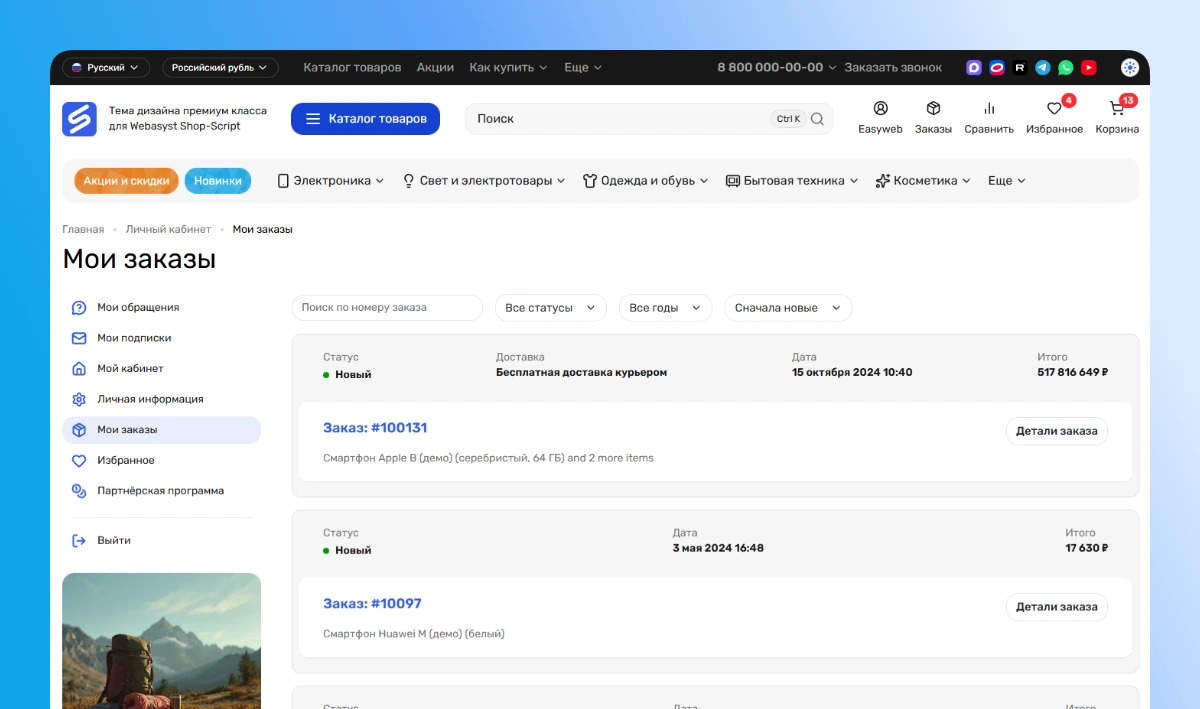Select Личная информация in sidebar
This screenshot has height=709, width=1200.
[150, 399]
